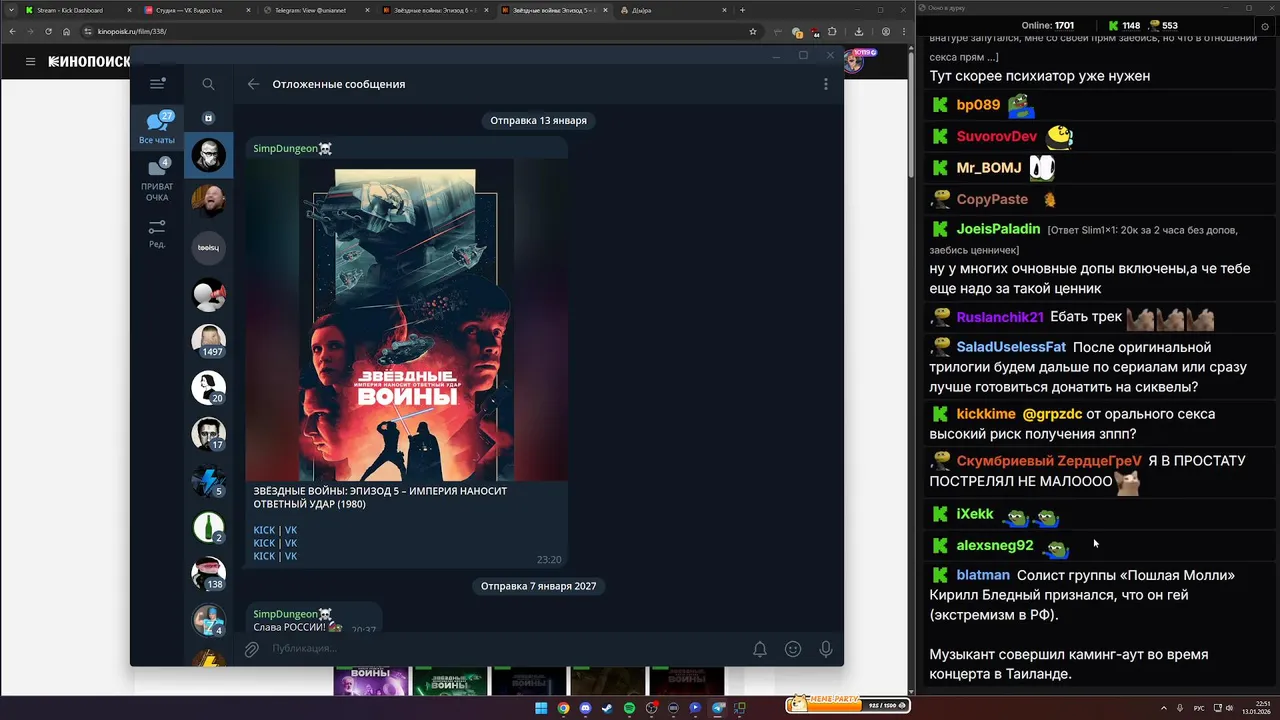This screenshot has width=1280, height=720.
Task: Bookmark this page with the star icon
Action: [753, 31]
